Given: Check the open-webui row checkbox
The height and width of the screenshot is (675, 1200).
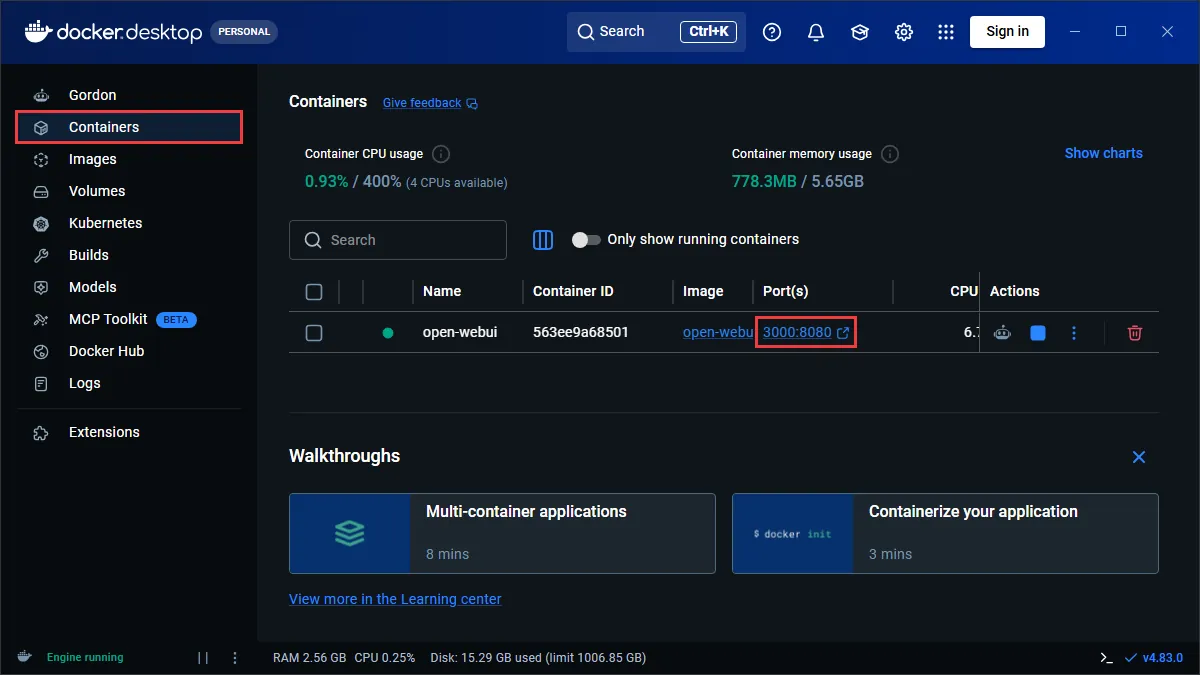Looking at the screenshot, I should [314, 333].
